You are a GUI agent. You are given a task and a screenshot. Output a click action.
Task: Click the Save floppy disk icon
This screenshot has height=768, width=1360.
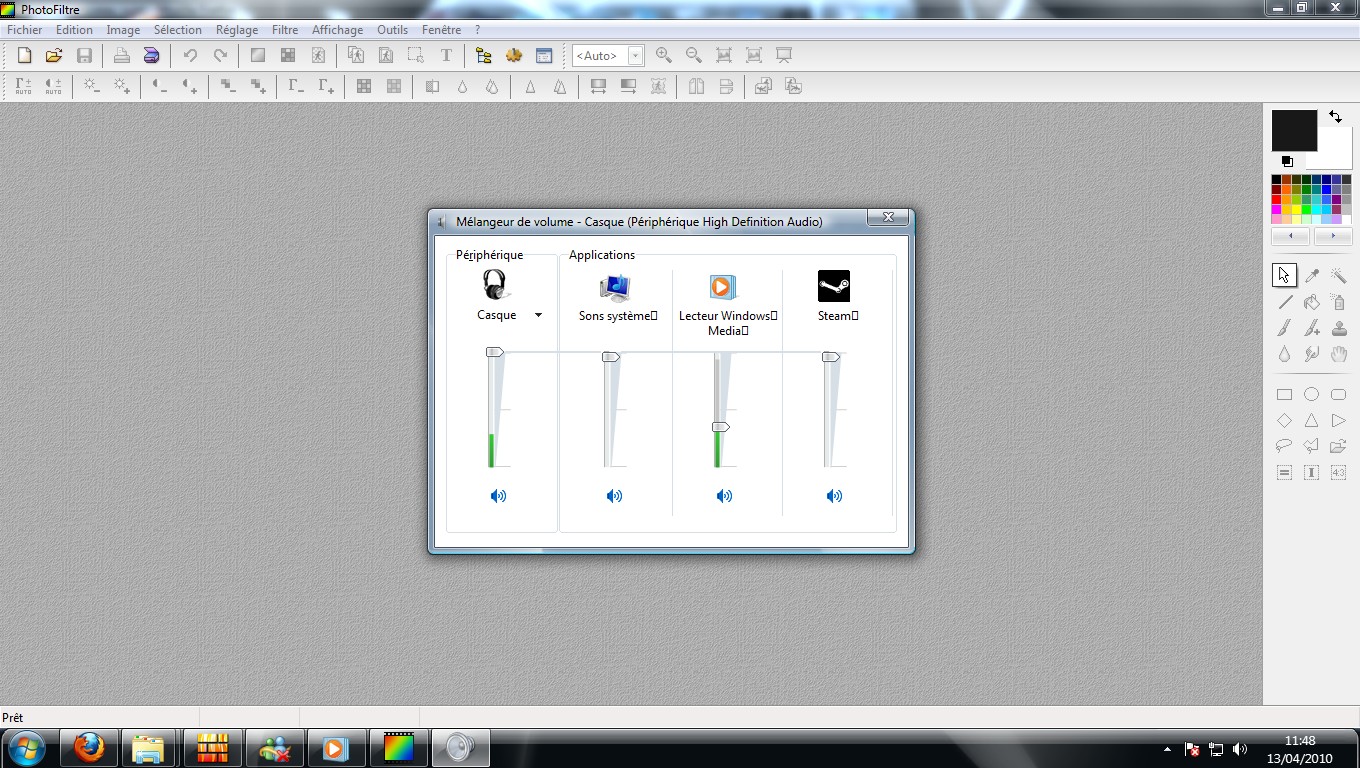tap(84, 56)
